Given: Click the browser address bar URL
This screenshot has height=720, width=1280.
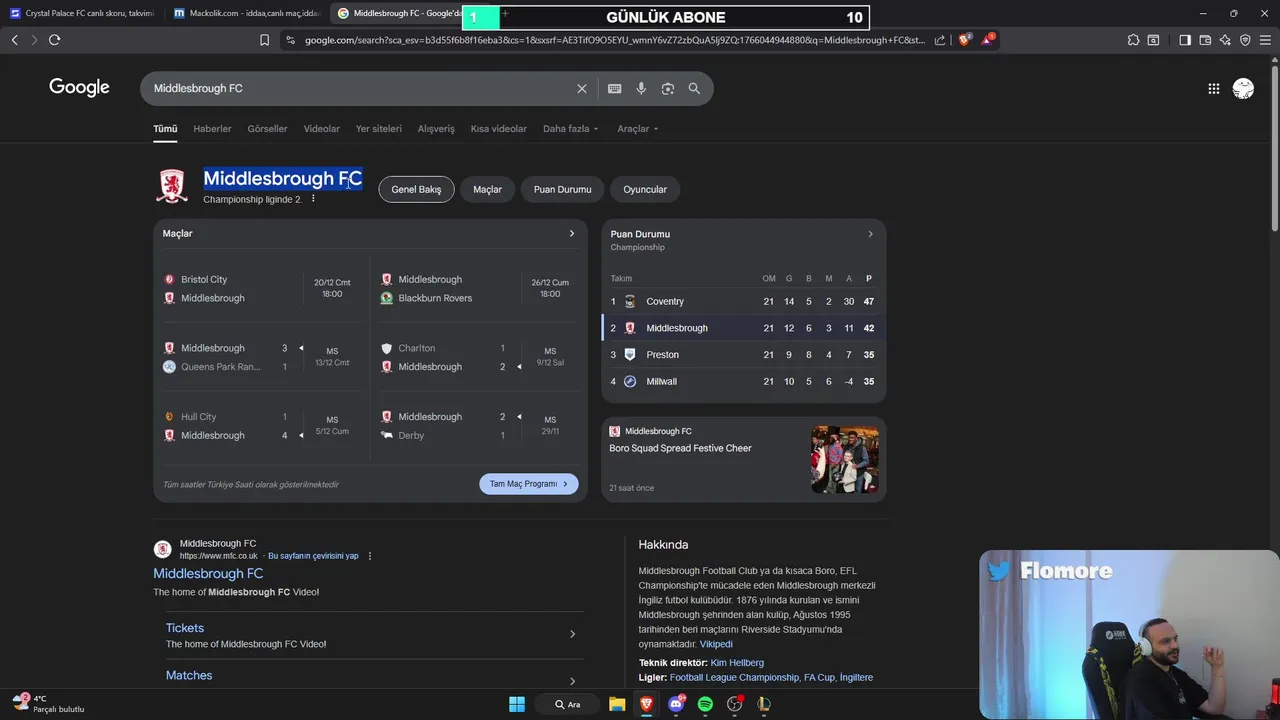Looking at the screenshot, I should coord(615,40).
